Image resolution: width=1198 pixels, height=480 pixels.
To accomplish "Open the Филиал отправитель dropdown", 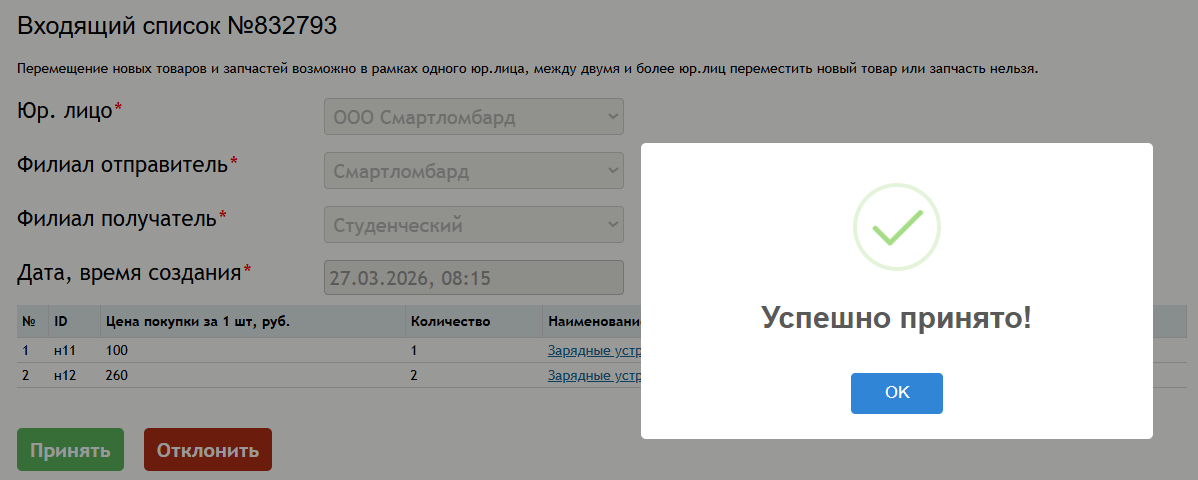I will [x=474, y=170].
